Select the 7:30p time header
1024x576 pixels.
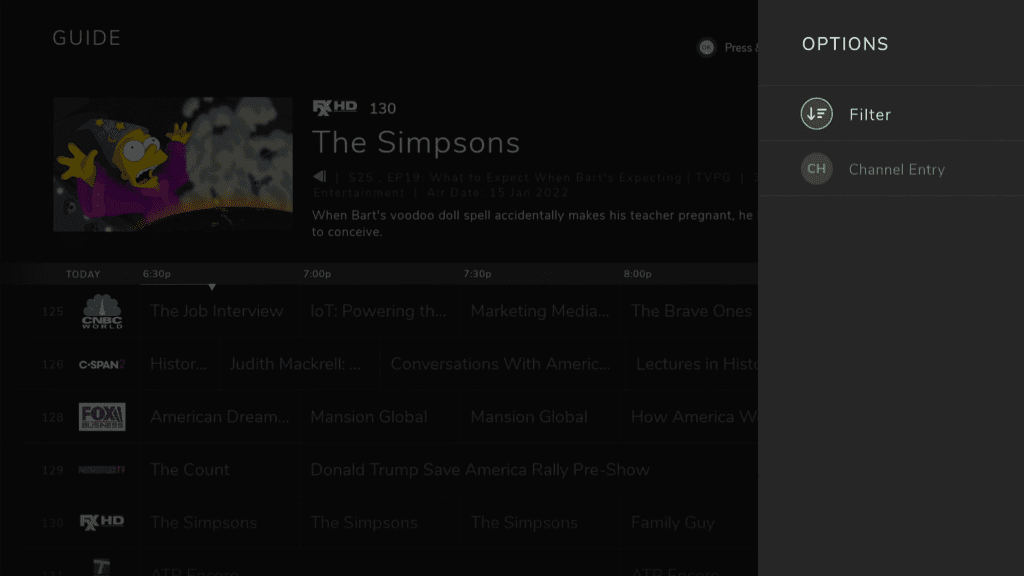click(x=477, y=274)
